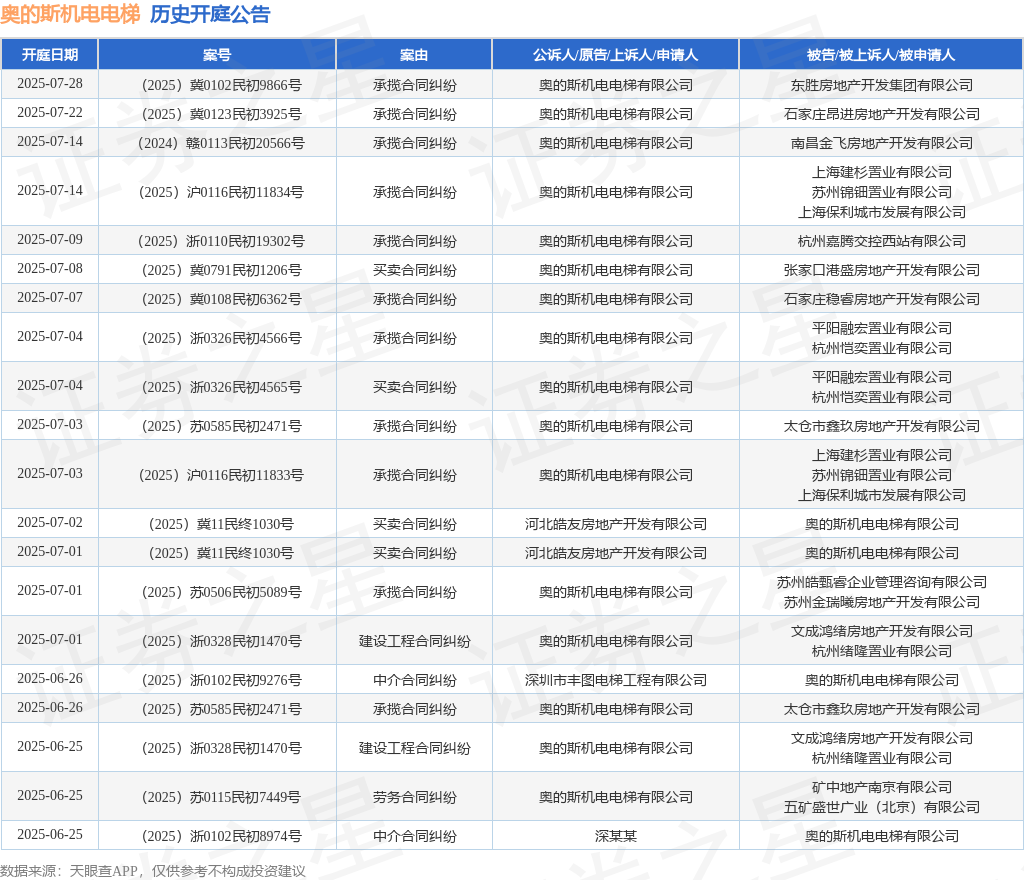1024x880 pixels.
Task: Select defendant 苏州皓甄睿企业管理咨询有限公司
Action: coord(882,582)
